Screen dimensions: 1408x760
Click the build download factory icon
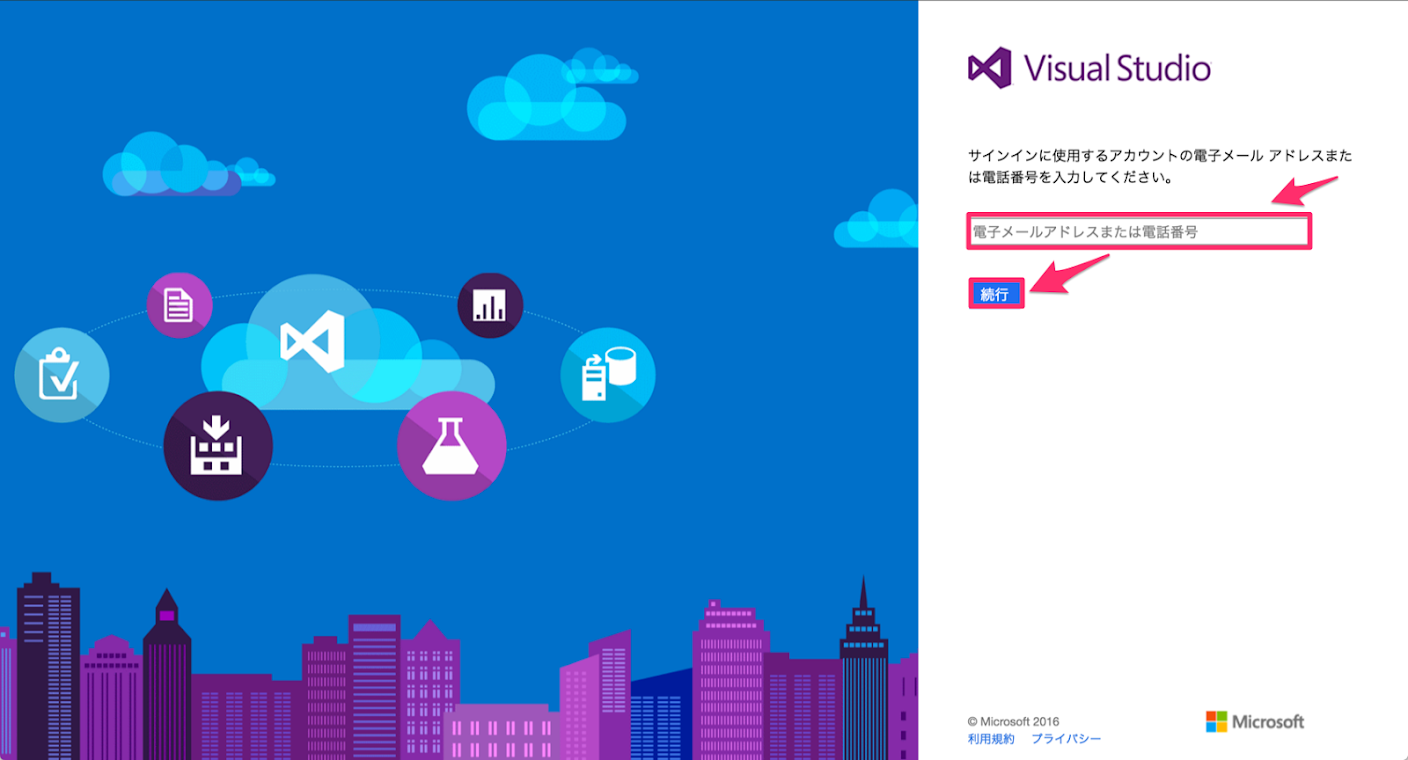tap(217, 446)
